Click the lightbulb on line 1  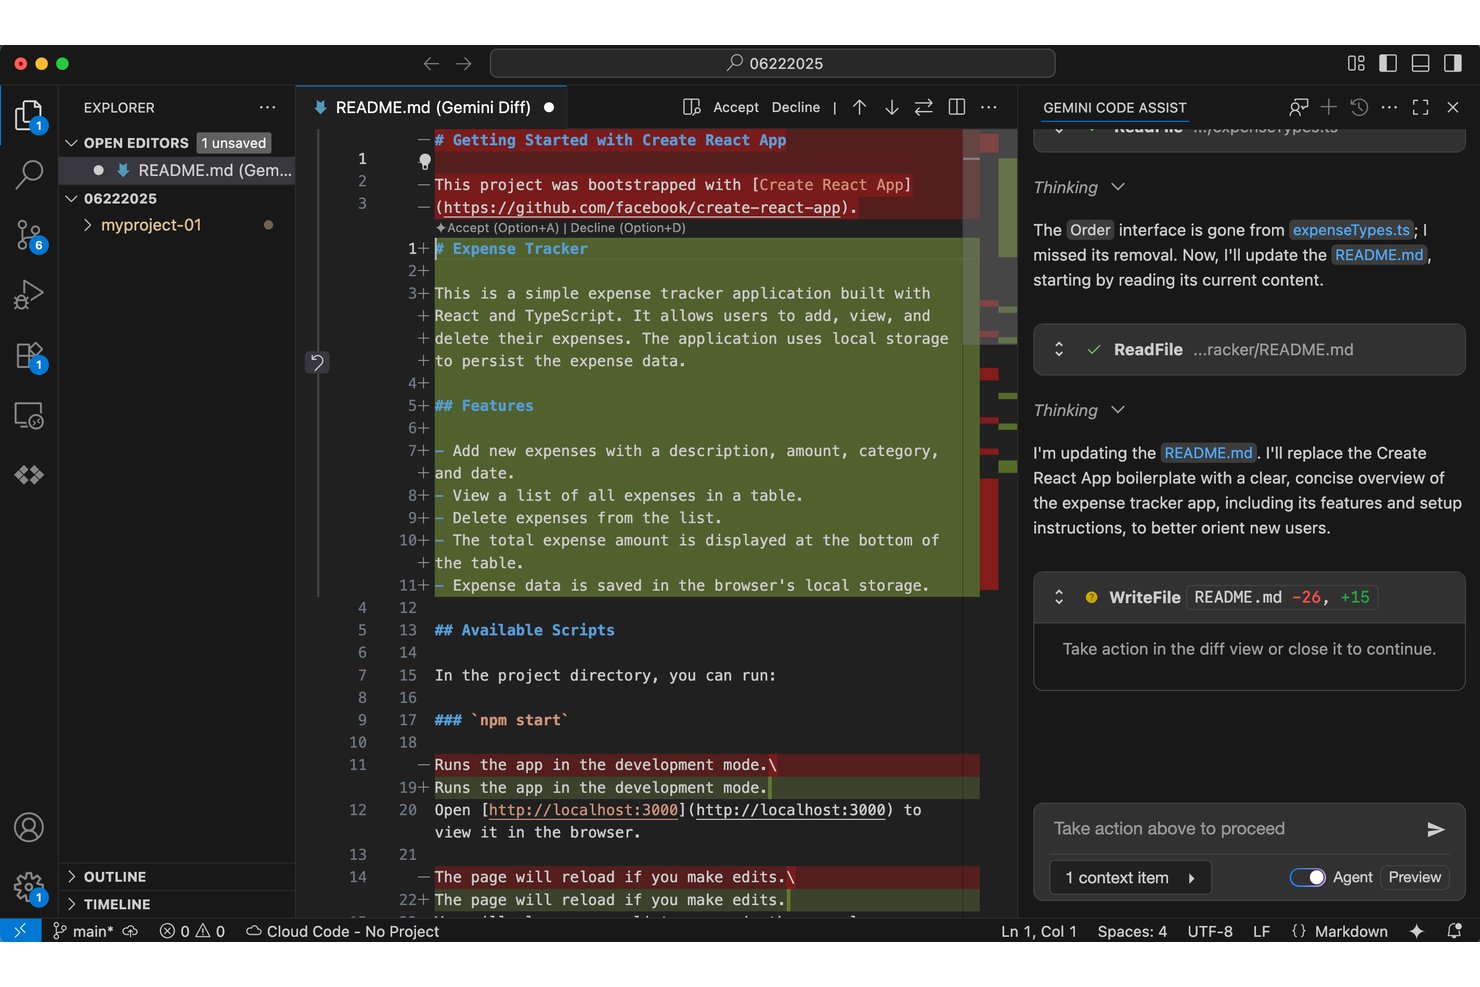point(424,161)
